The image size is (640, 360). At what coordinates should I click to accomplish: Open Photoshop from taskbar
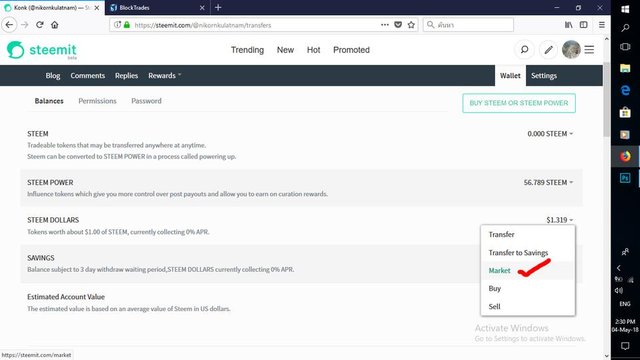click(x=625, y=178)
